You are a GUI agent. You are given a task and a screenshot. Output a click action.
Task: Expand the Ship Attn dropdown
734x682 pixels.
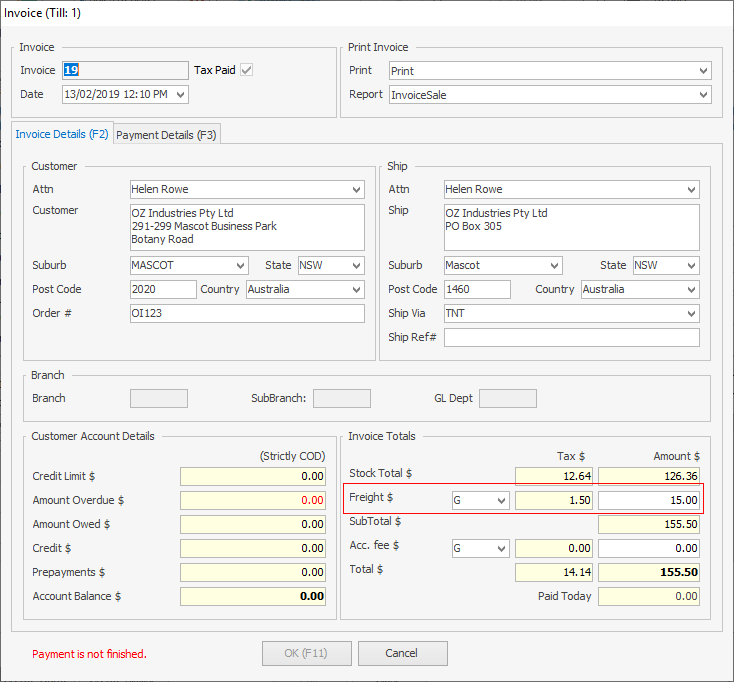(690, 189)
